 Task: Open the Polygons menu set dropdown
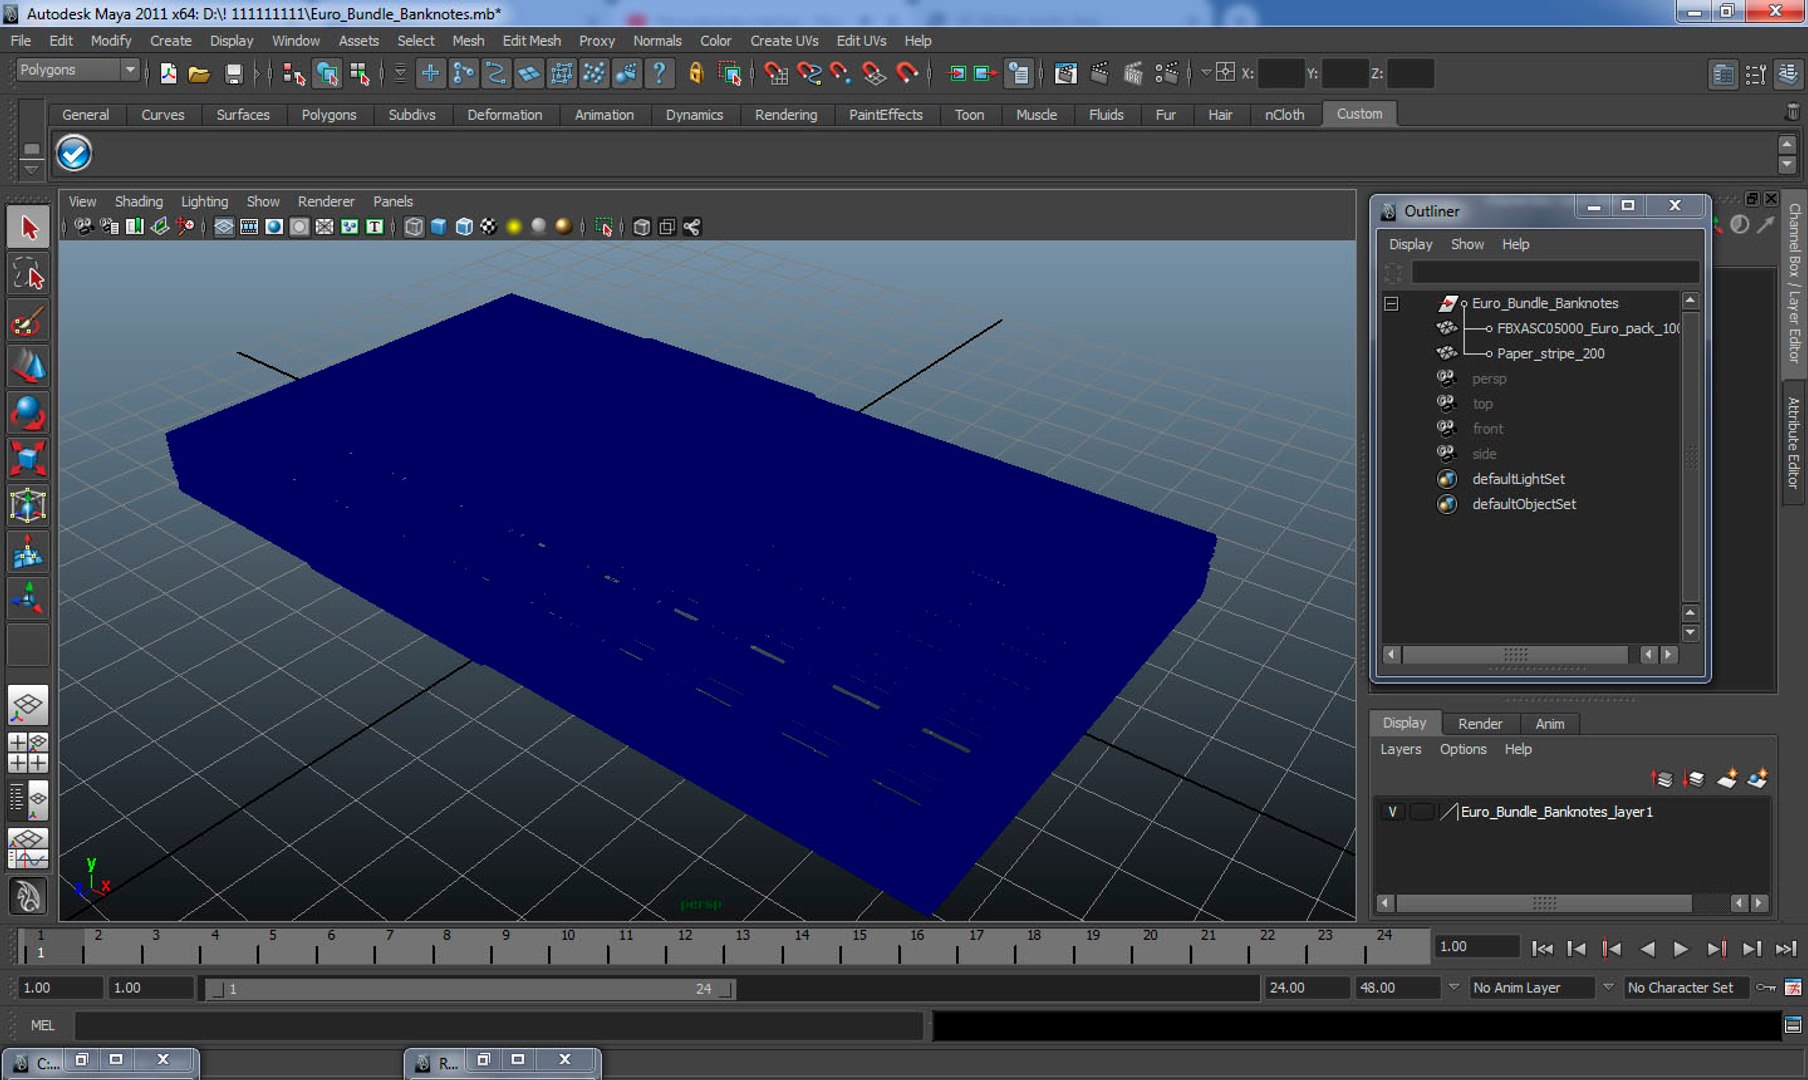[x=129, y=70]
